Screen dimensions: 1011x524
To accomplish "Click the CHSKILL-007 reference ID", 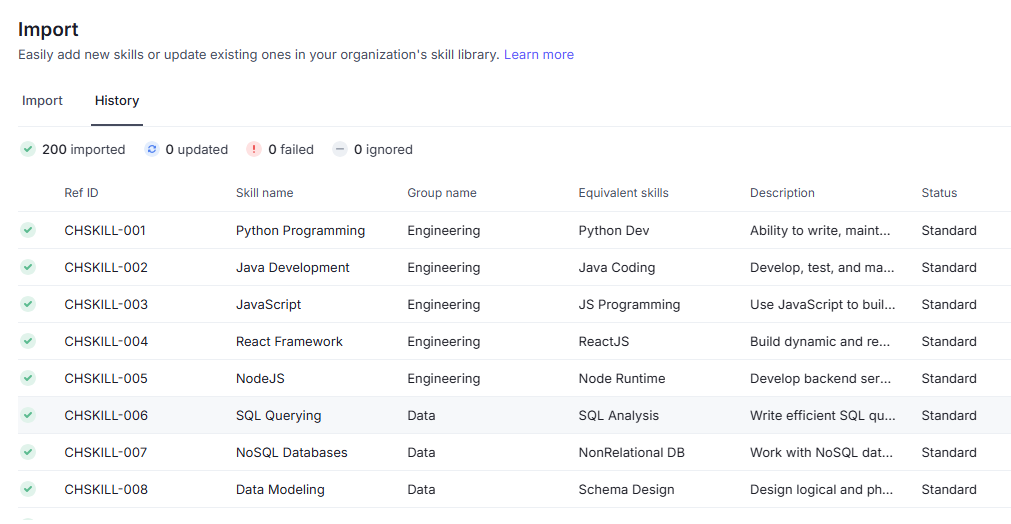I will pos(106,452).
